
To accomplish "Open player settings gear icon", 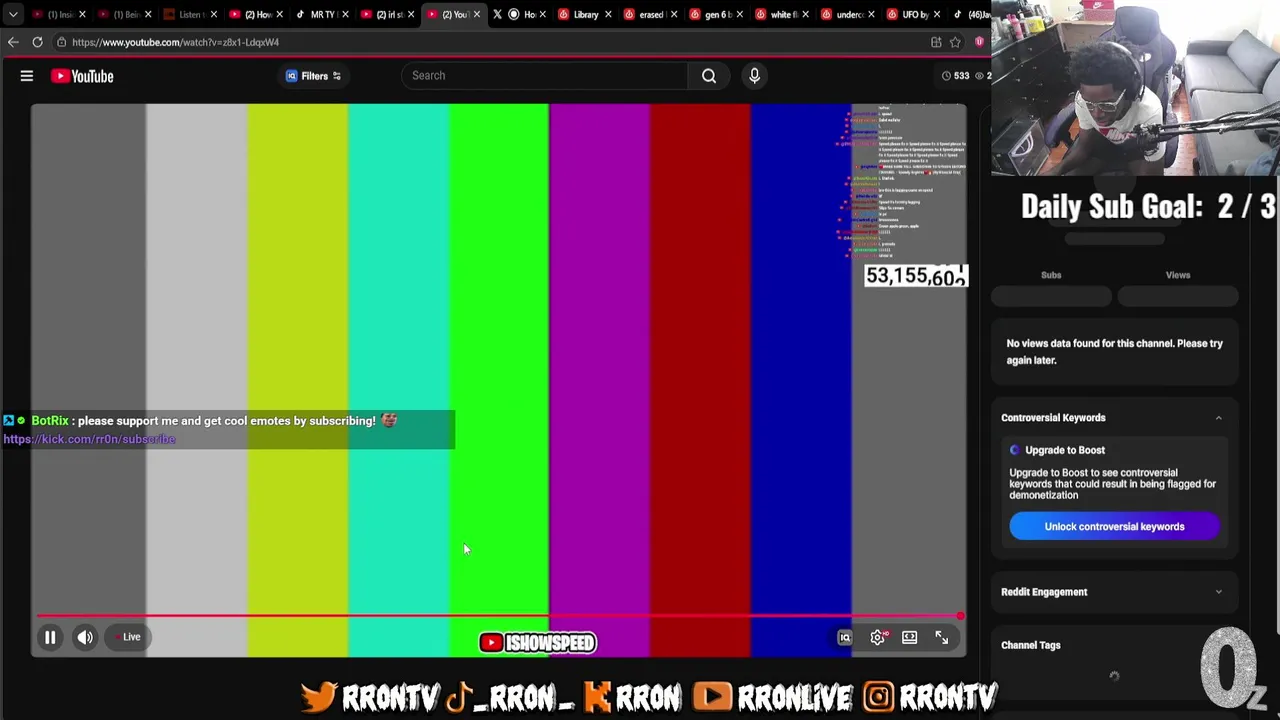I will click(x=878, y=637).
